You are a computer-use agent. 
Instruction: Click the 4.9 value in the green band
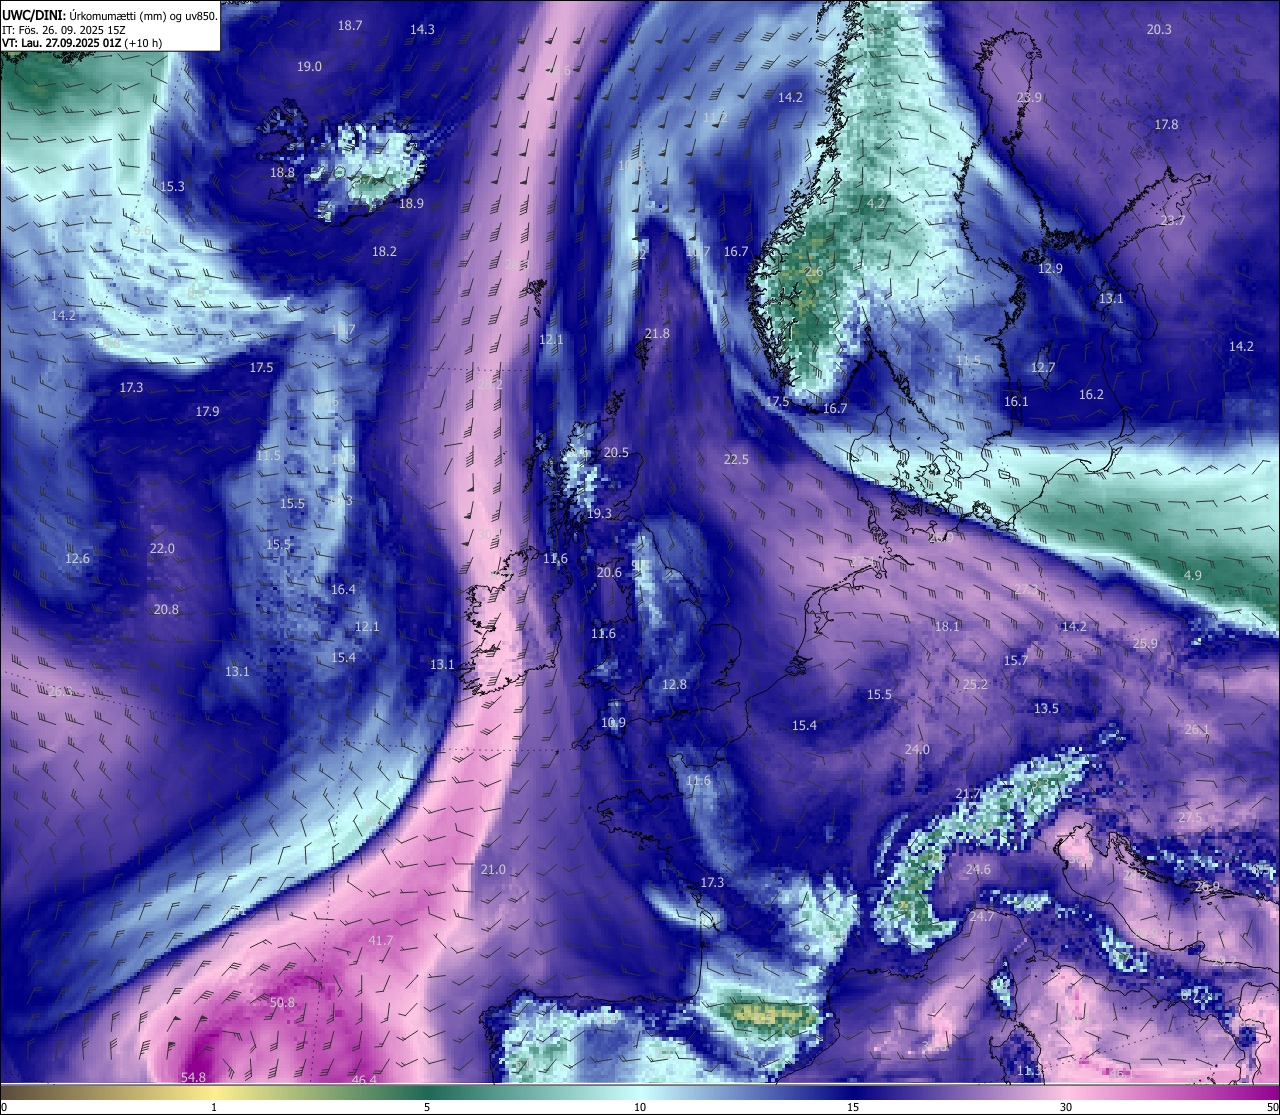pos(1192,576)
